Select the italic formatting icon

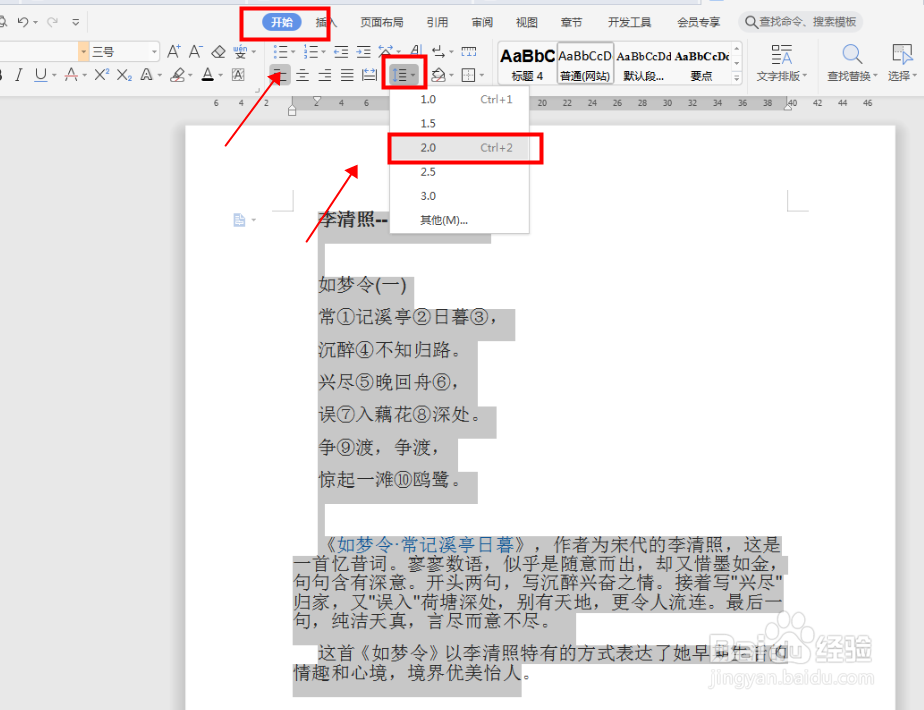(19, 75)
